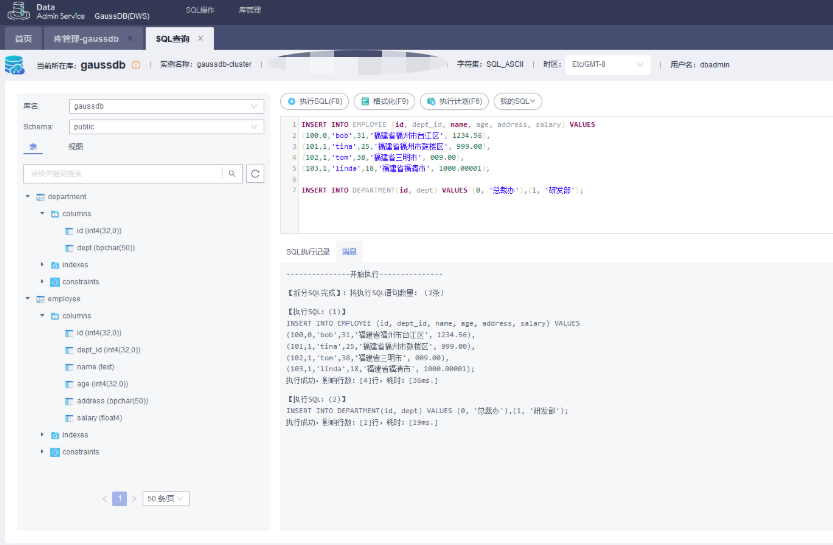Click the search magnifier icon in table search
This screenshot has width=833, height=545.
[232, 174]
